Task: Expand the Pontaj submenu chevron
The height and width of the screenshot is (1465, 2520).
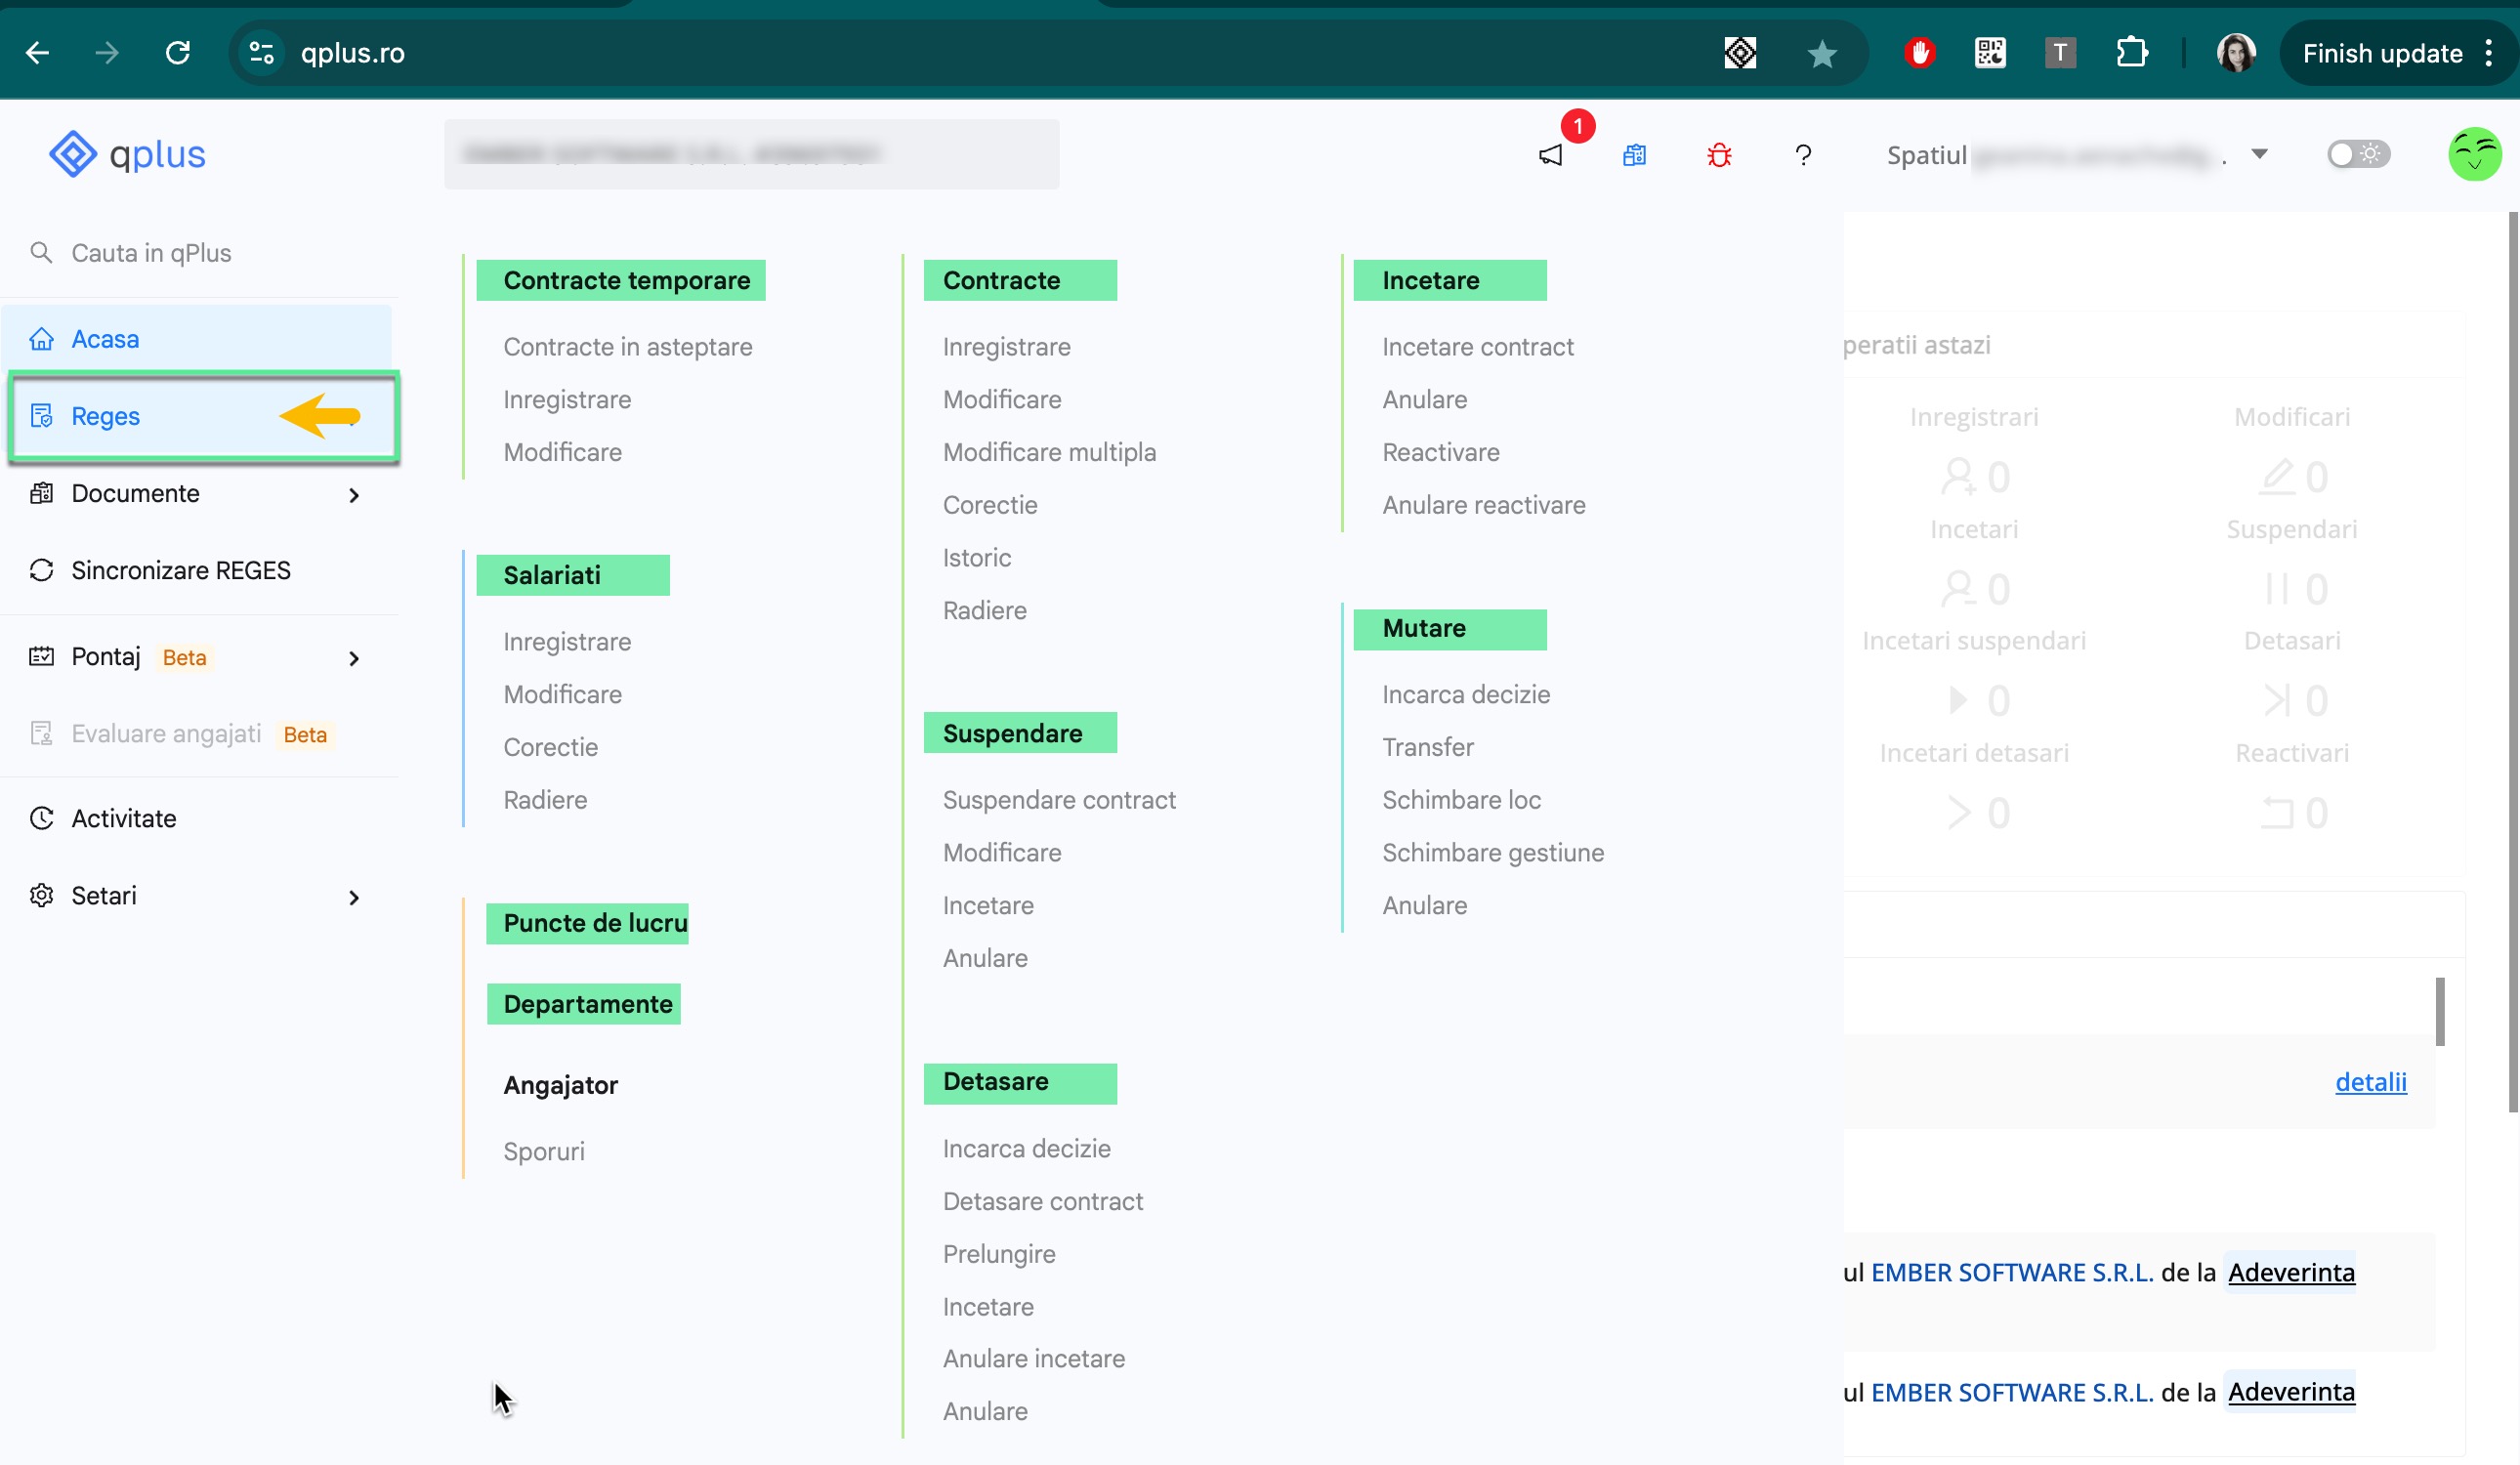Action: point(353,658)
